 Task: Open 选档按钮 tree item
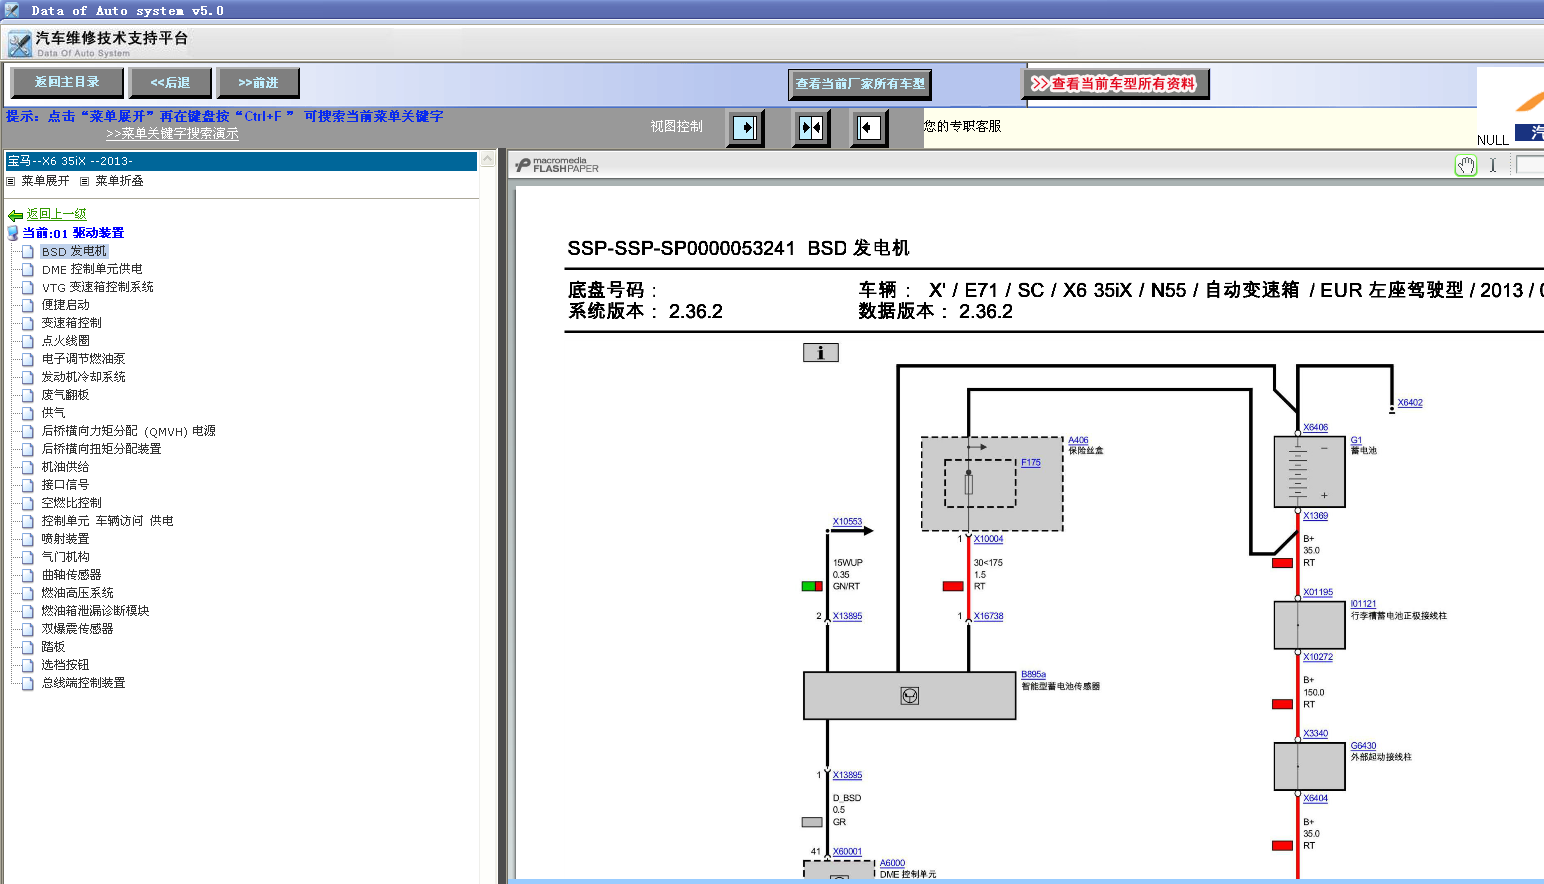point(66,665)
